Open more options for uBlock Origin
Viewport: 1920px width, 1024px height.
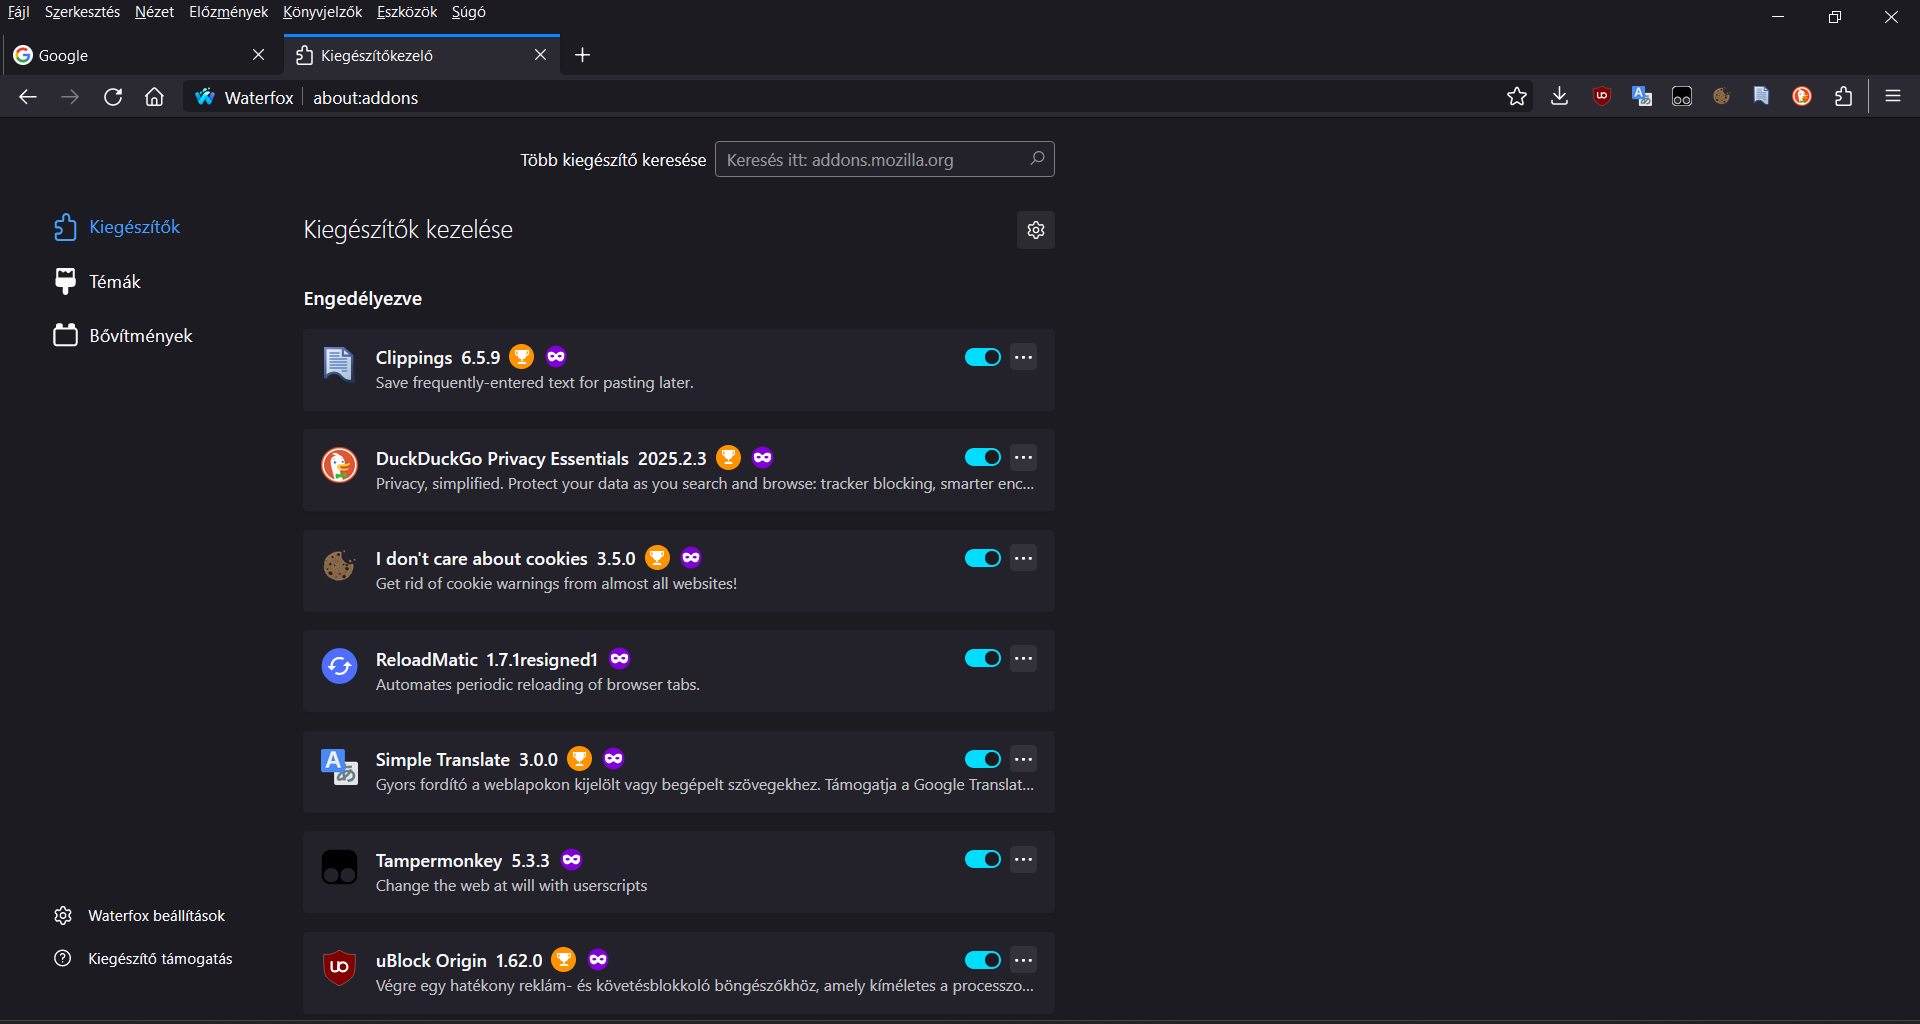click(x=1023, y=960)
